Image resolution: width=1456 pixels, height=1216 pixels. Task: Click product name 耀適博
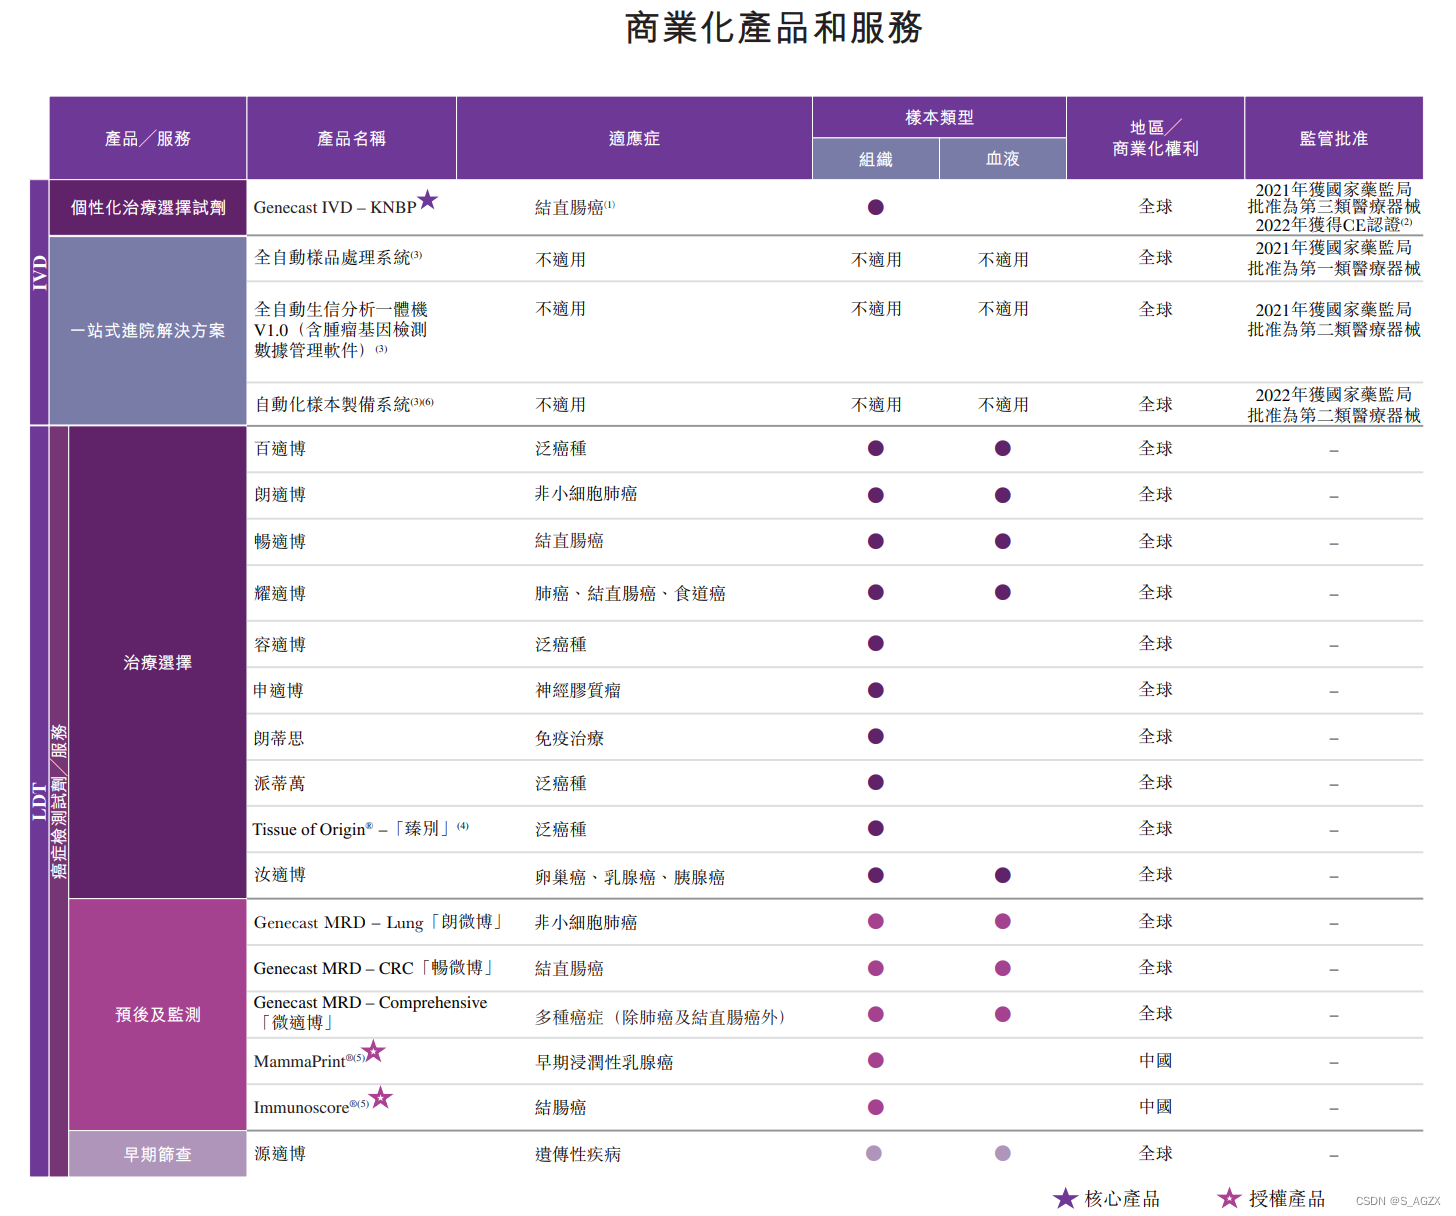280,593
